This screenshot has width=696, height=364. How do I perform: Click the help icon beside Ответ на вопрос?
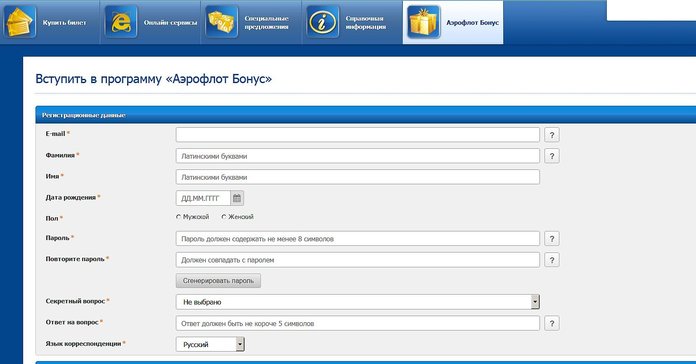point(552,323)
